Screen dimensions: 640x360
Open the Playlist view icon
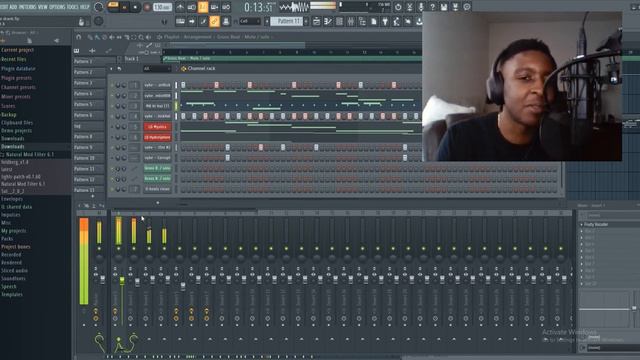pos(316,21)
